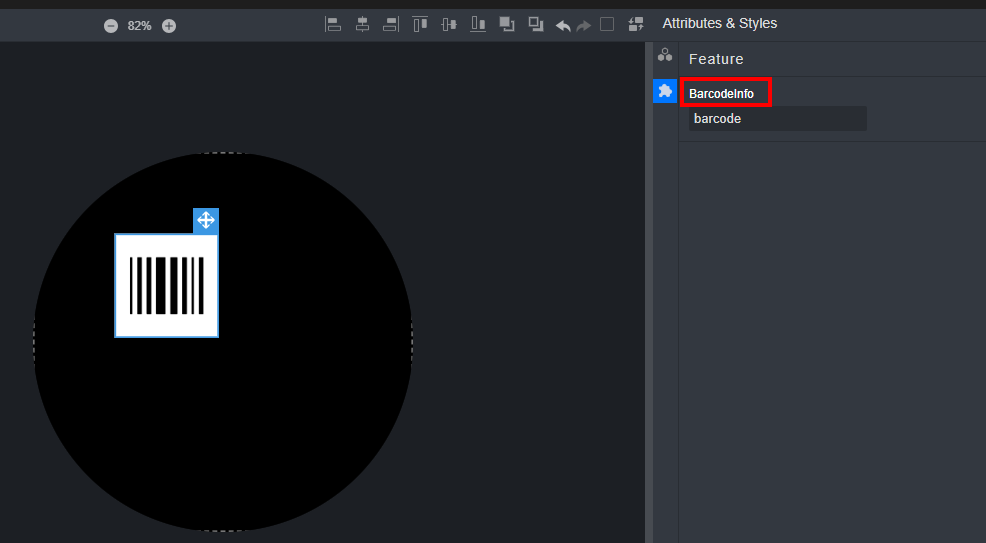Open the attributes tab with hexagon icon
This screenshot has height=543, width=986.
(665, 56)
